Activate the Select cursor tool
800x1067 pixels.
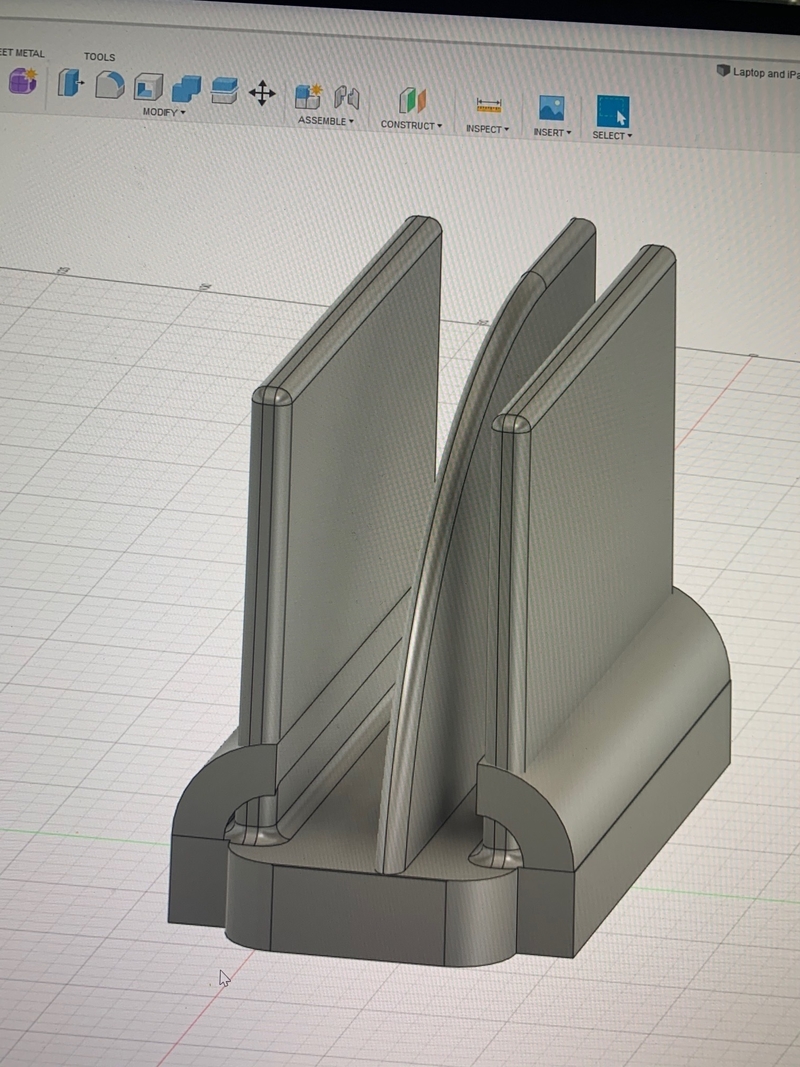pyautogui.click(x=613, y=111)
